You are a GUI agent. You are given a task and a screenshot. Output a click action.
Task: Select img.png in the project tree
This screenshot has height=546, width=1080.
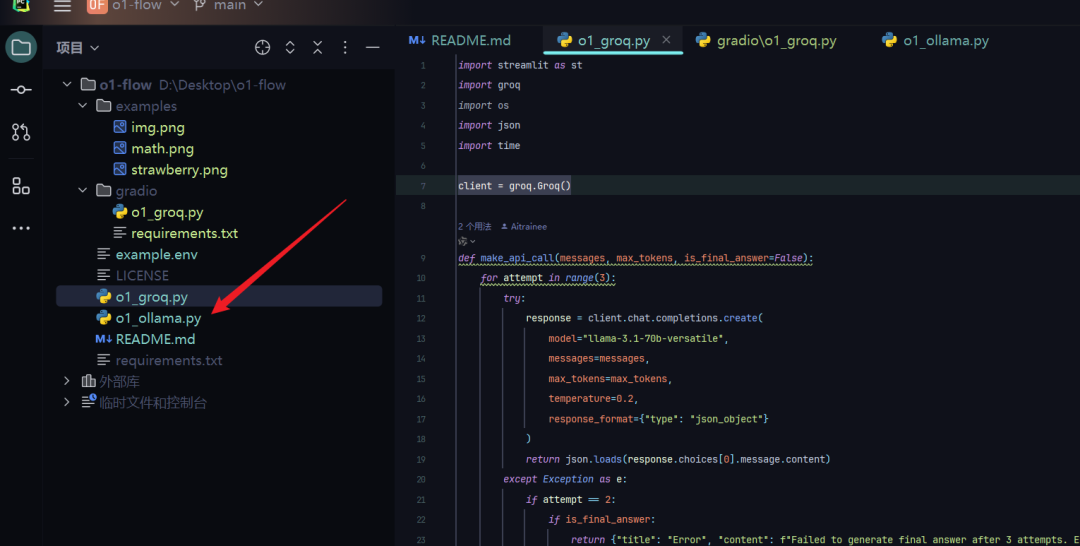(158, 127)
